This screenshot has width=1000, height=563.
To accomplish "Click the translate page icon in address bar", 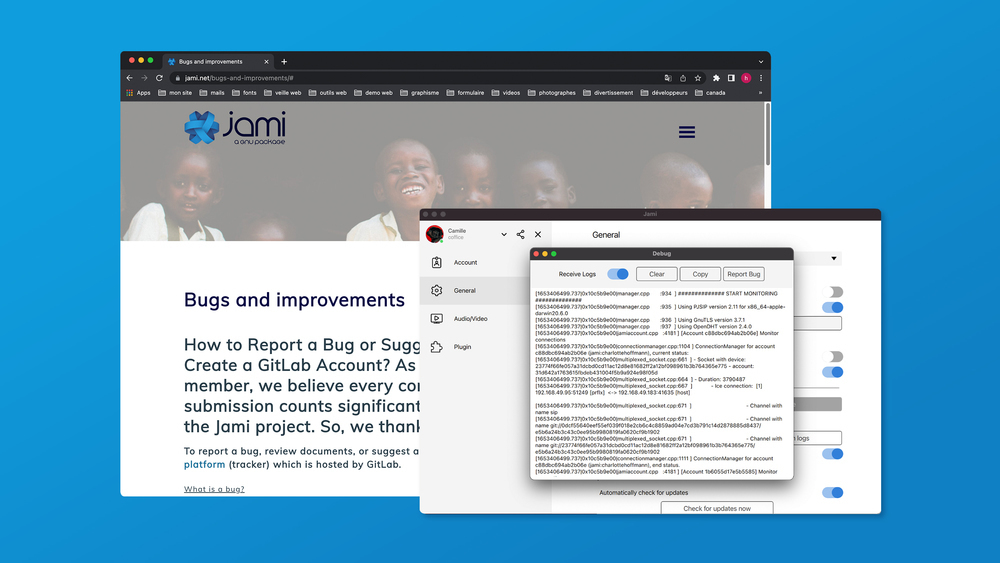I will click(668, 78).
